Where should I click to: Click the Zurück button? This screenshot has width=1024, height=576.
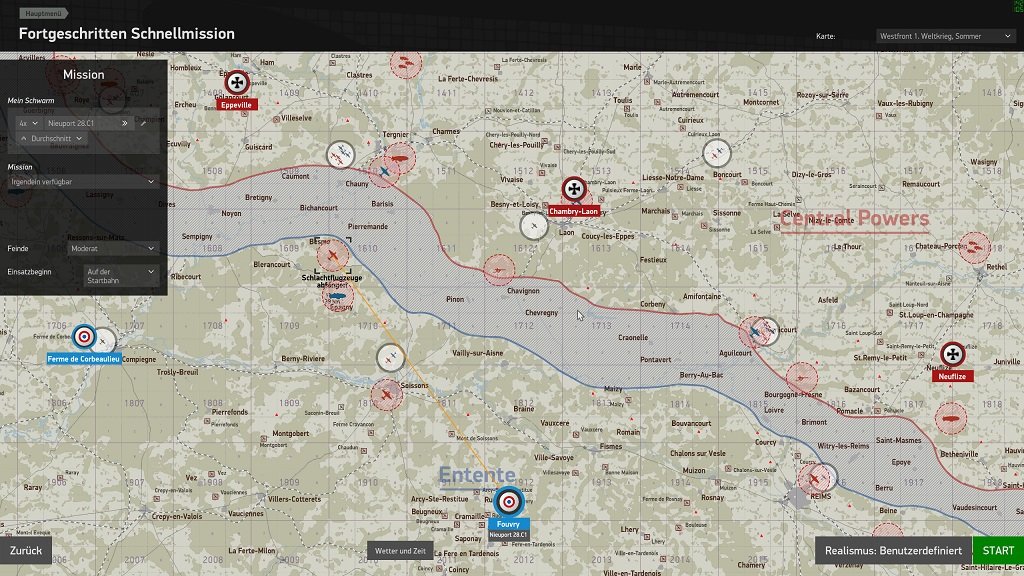[x=26, y=551]
